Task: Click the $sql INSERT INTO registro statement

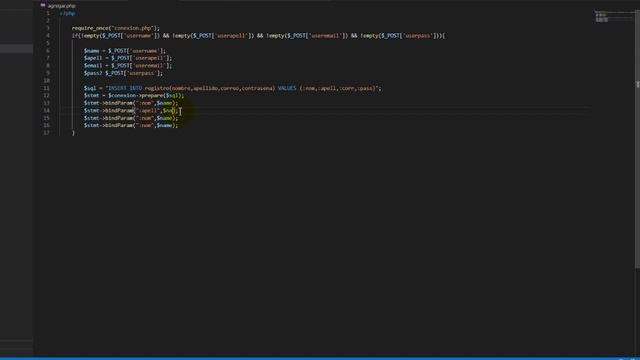Action: click(233, 88)
